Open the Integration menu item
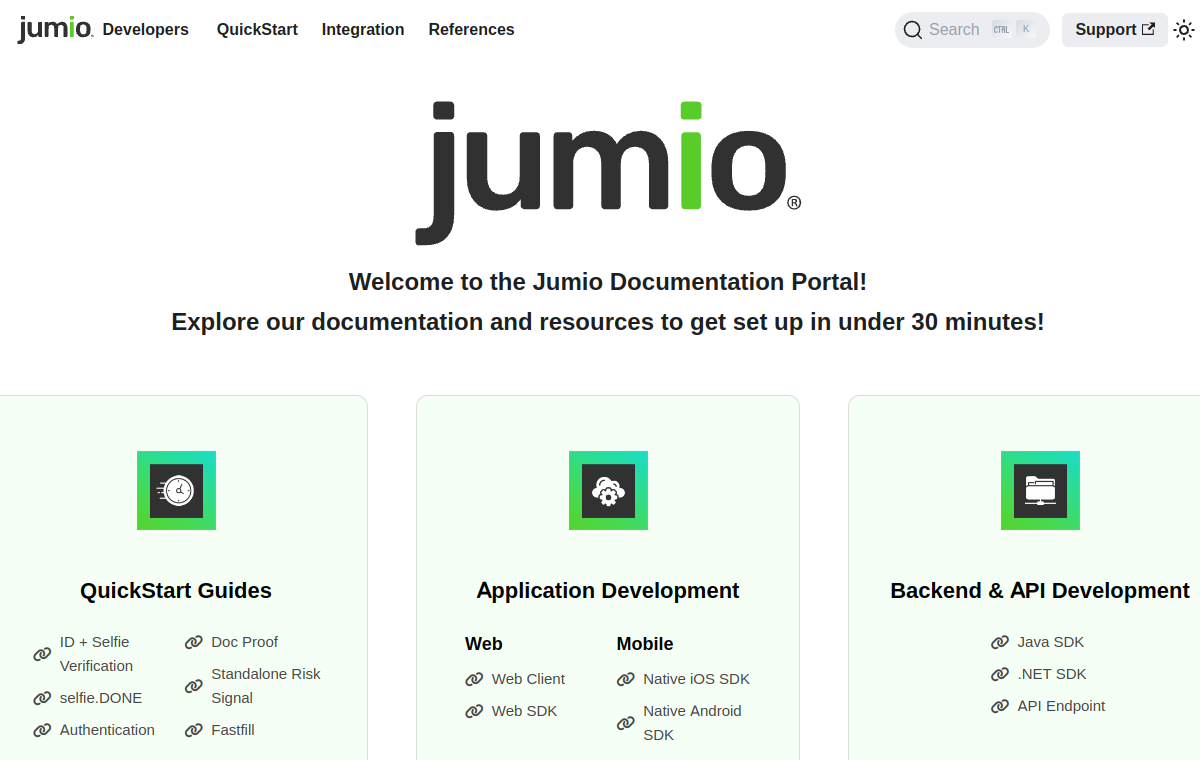 click(363, 29)
